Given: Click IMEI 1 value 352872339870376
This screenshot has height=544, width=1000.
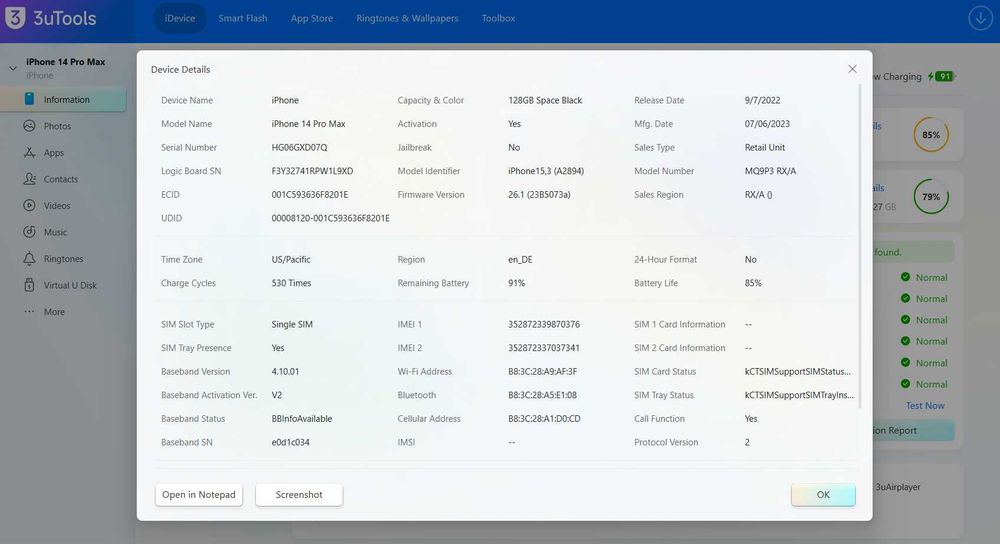Looking at the screenshot, I should coord(544,324).
